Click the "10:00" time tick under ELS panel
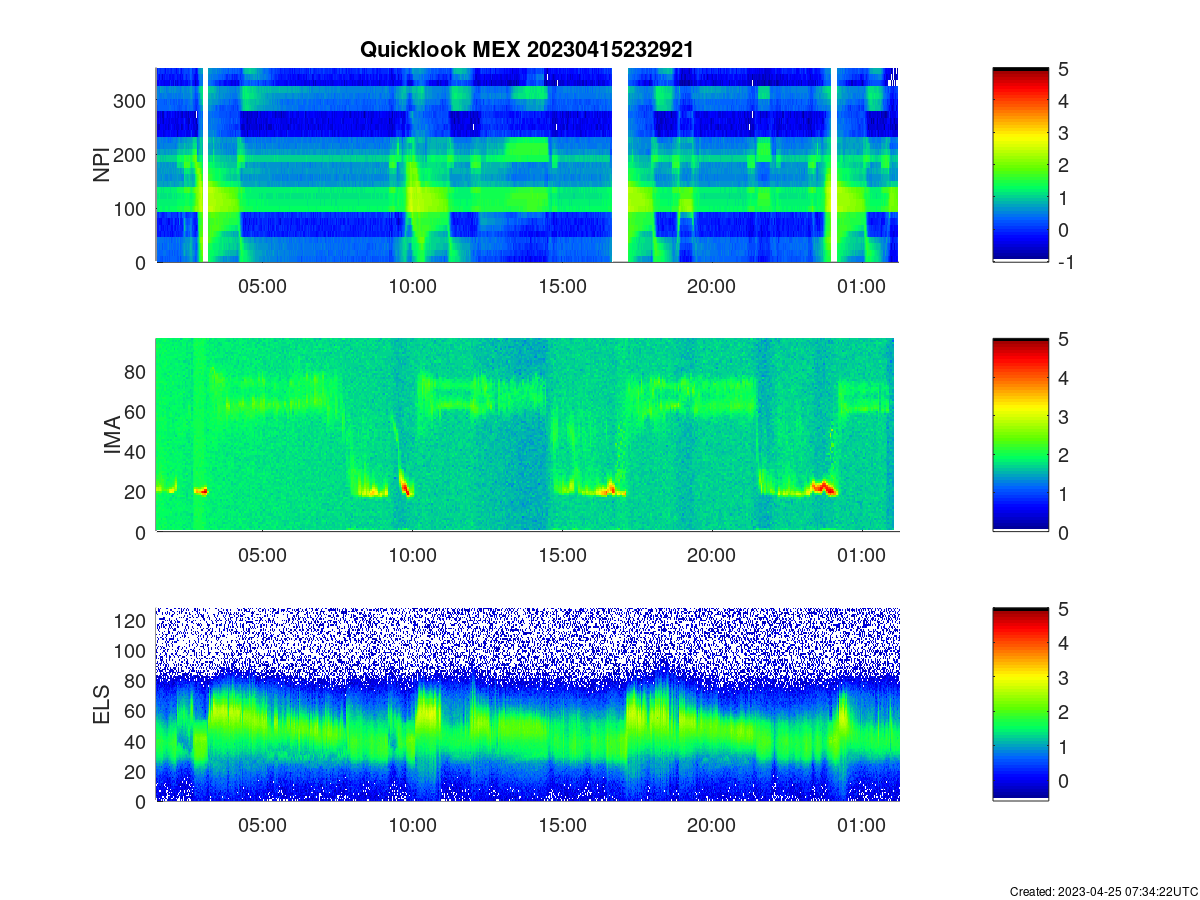This screenshot has height=900, width=1200. click(412, 826)
